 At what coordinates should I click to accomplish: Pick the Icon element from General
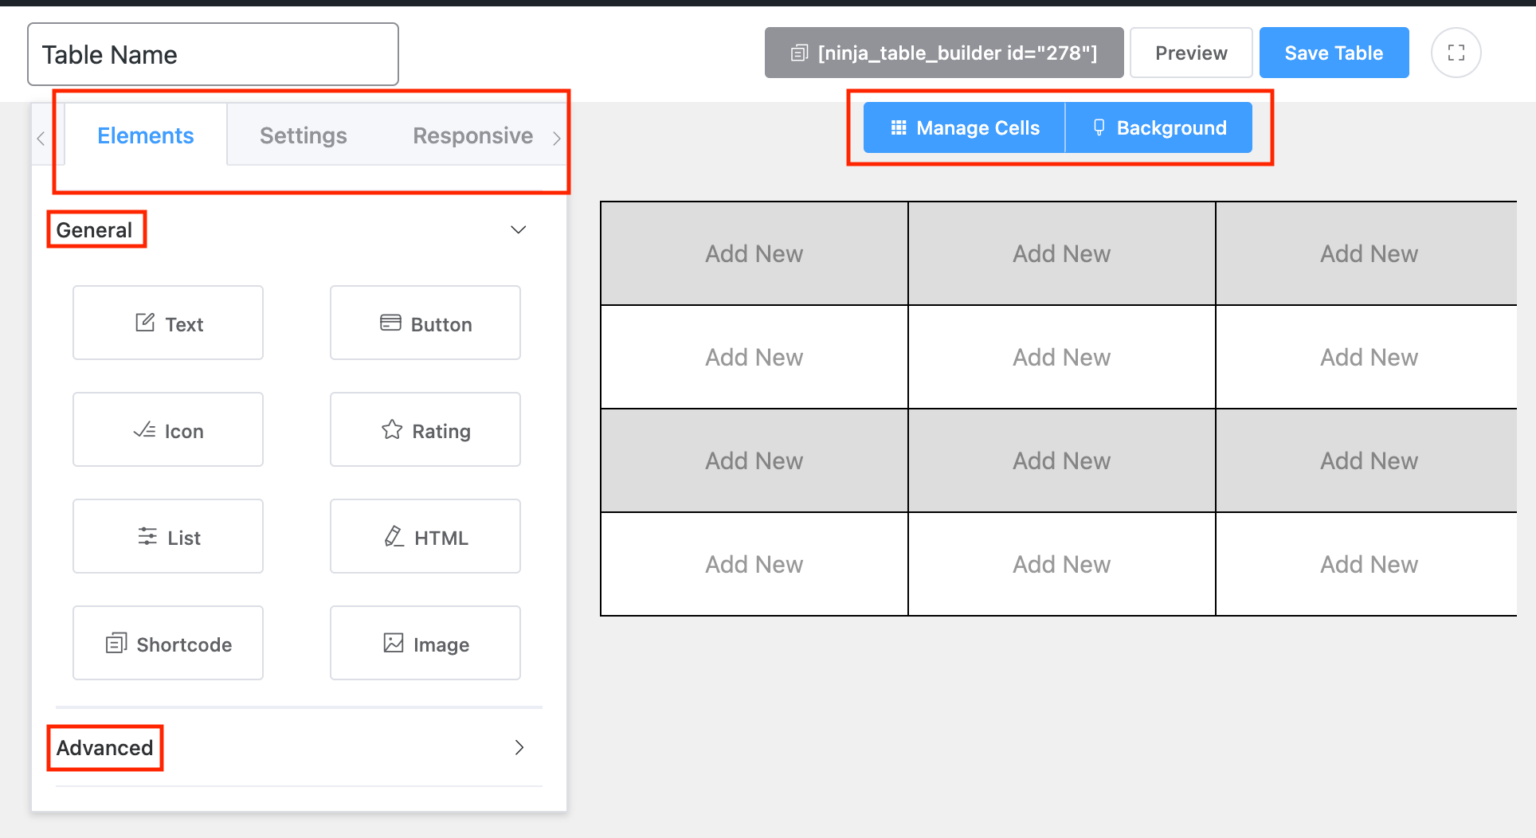[167, 430]
